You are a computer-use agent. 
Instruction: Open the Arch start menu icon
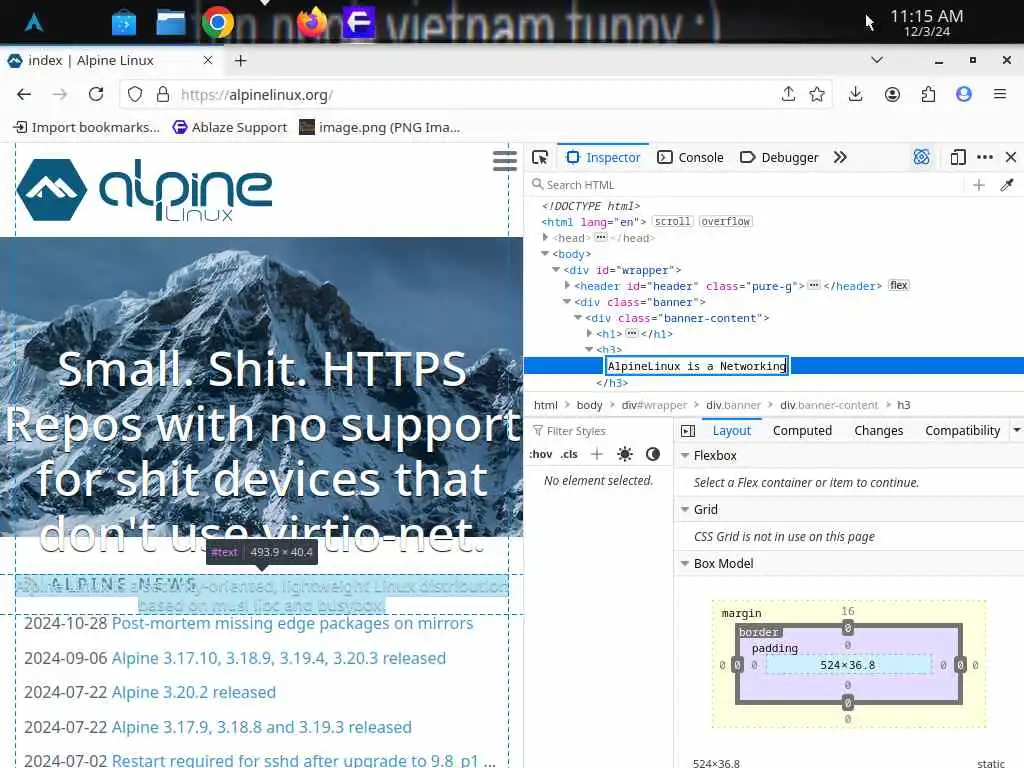(34, 23)
